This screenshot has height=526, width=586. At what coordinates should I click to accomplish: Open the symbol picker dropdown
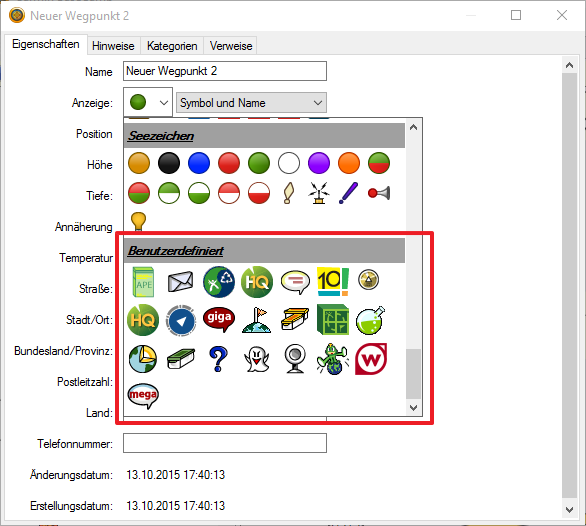(x=148, y=102)
